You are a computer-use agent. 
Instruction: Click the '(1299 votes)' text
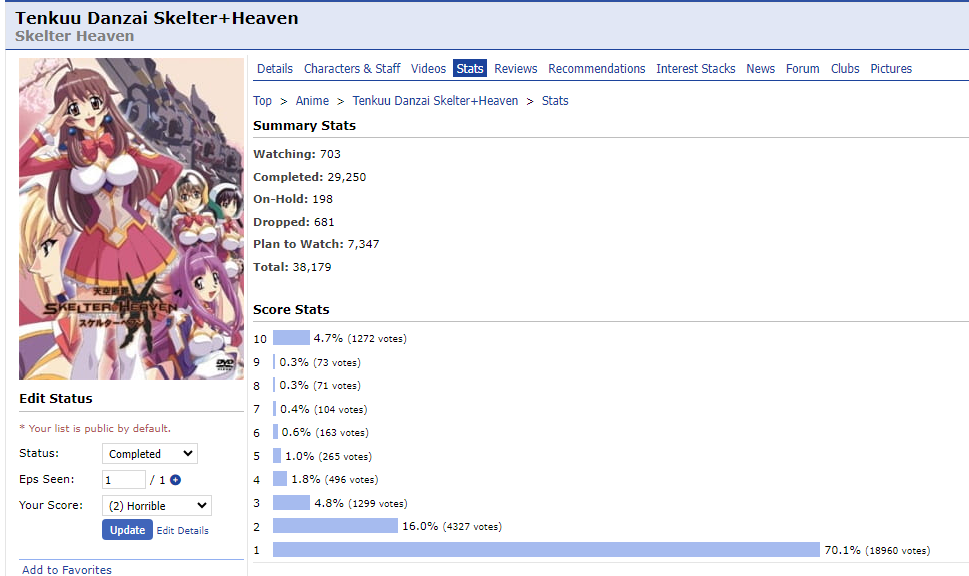378,504
